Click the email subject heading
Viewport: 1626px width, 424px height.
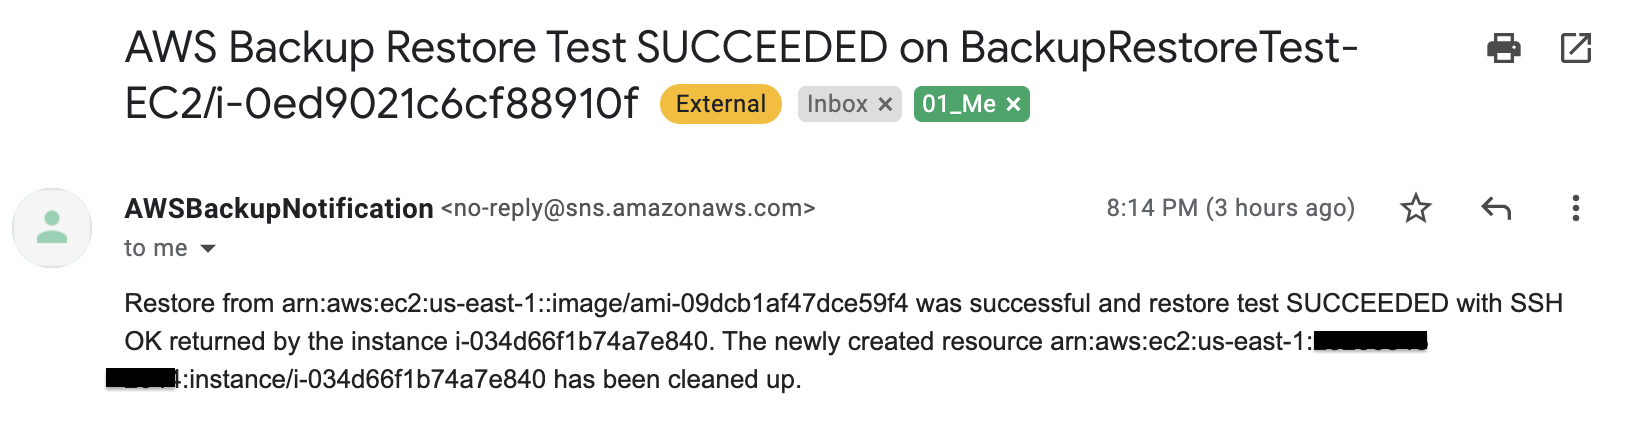pos(740,75)
